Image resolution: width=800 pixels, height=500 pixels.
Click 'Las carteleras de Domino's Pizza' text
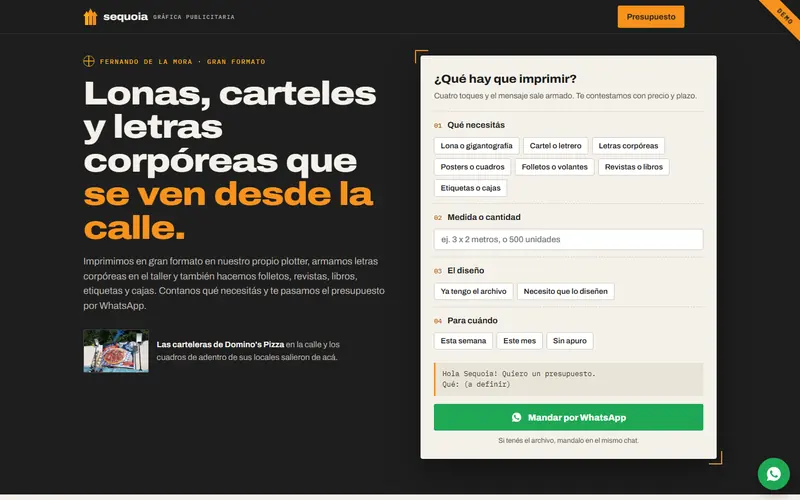tap(220, 344)
